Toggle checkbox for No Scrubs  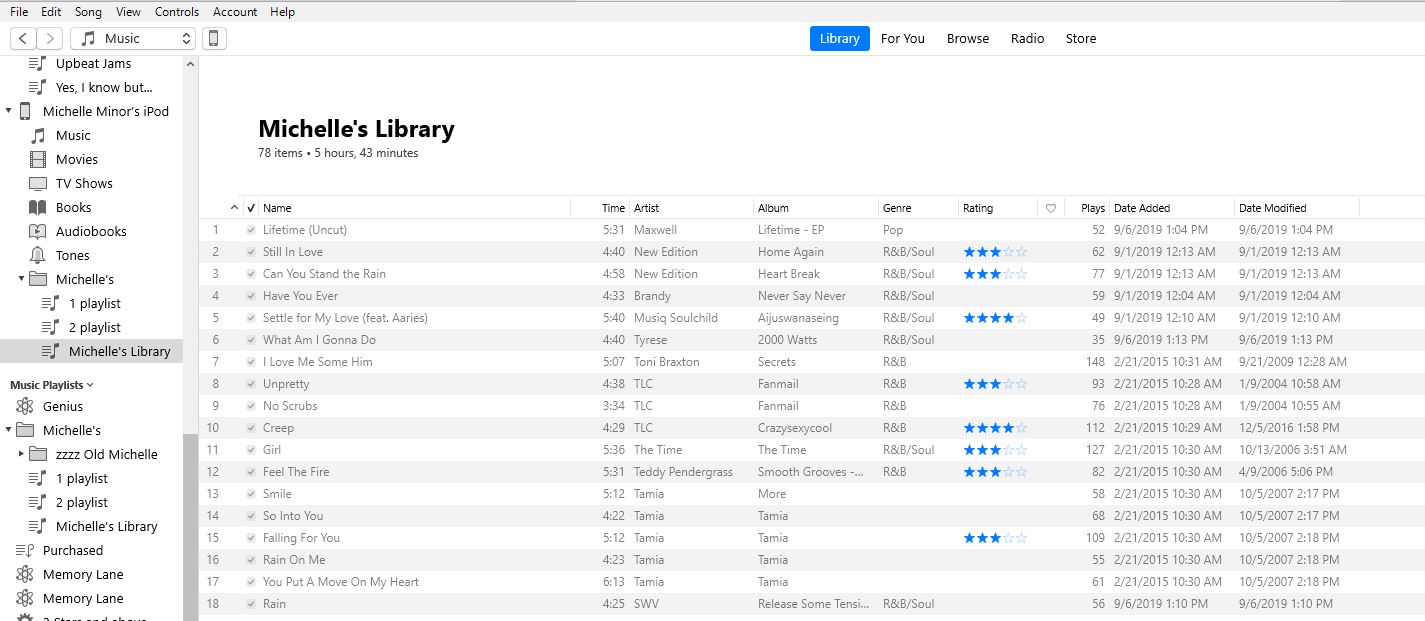tap(251, 406)
